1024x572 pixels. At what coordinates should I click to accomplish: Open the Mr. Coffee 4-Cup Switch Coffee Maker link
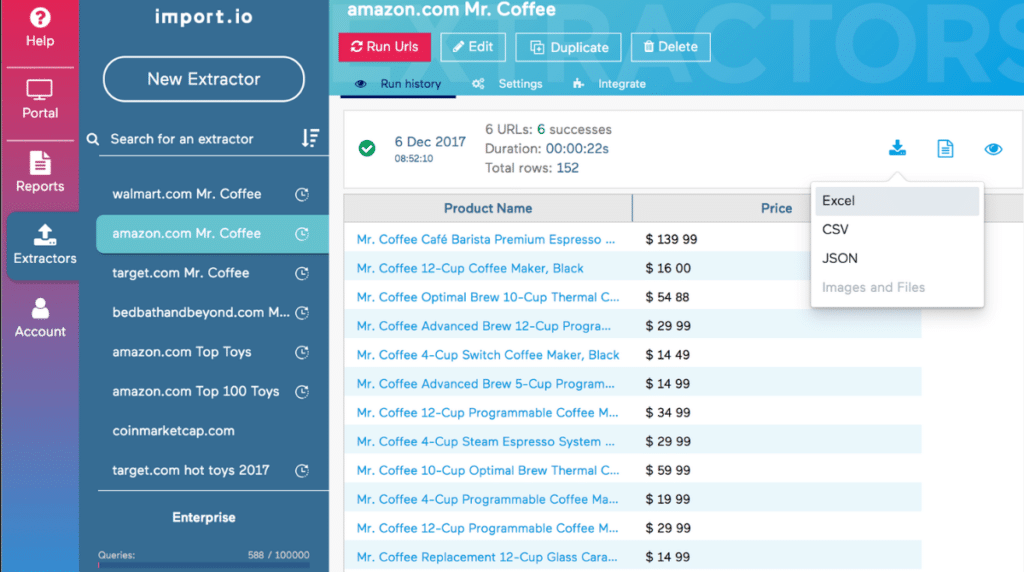[488, 355]
